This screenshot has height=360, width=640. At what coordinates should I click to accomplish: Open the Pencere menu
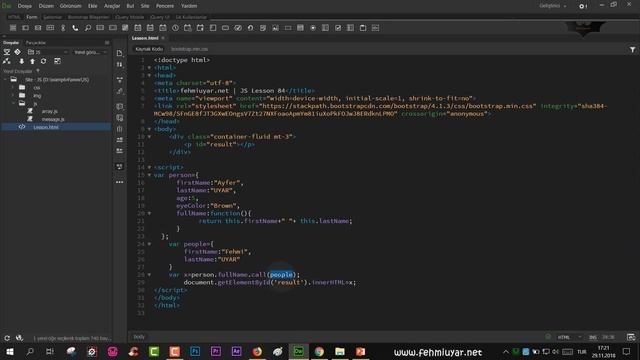click(x=165, y=6)
